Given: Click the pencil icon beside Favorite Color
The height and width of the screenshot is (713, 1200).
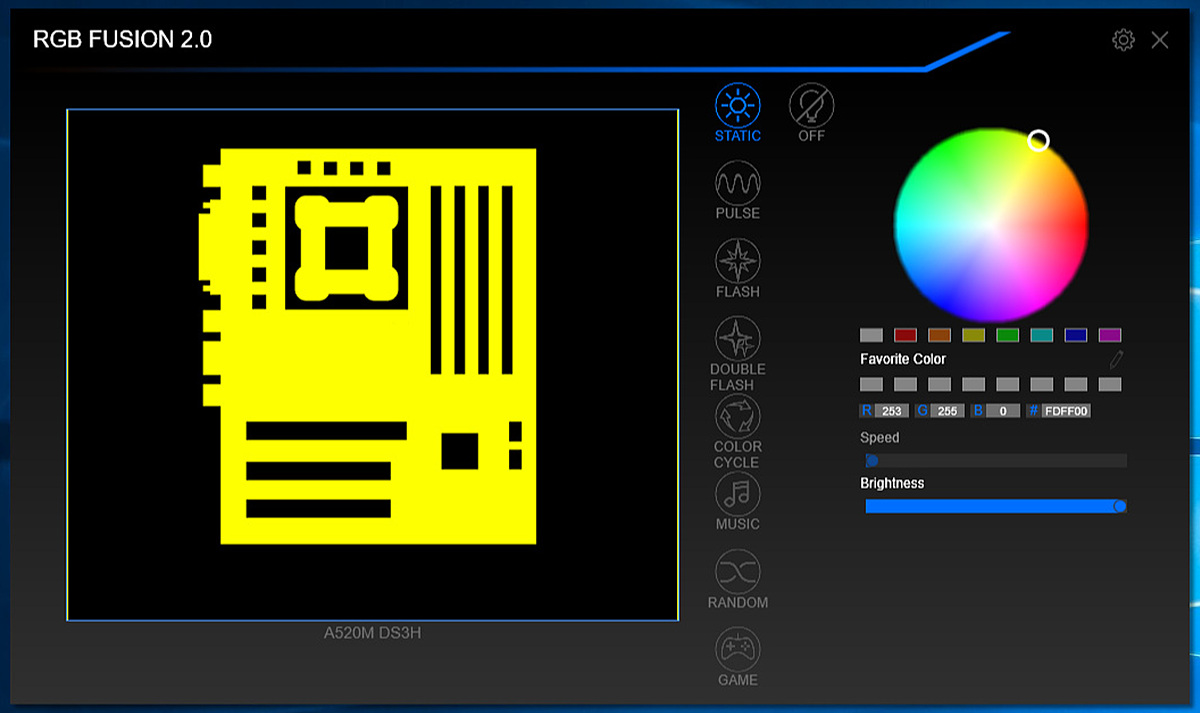Looking at the screenshot, I should coord(1116,359).
